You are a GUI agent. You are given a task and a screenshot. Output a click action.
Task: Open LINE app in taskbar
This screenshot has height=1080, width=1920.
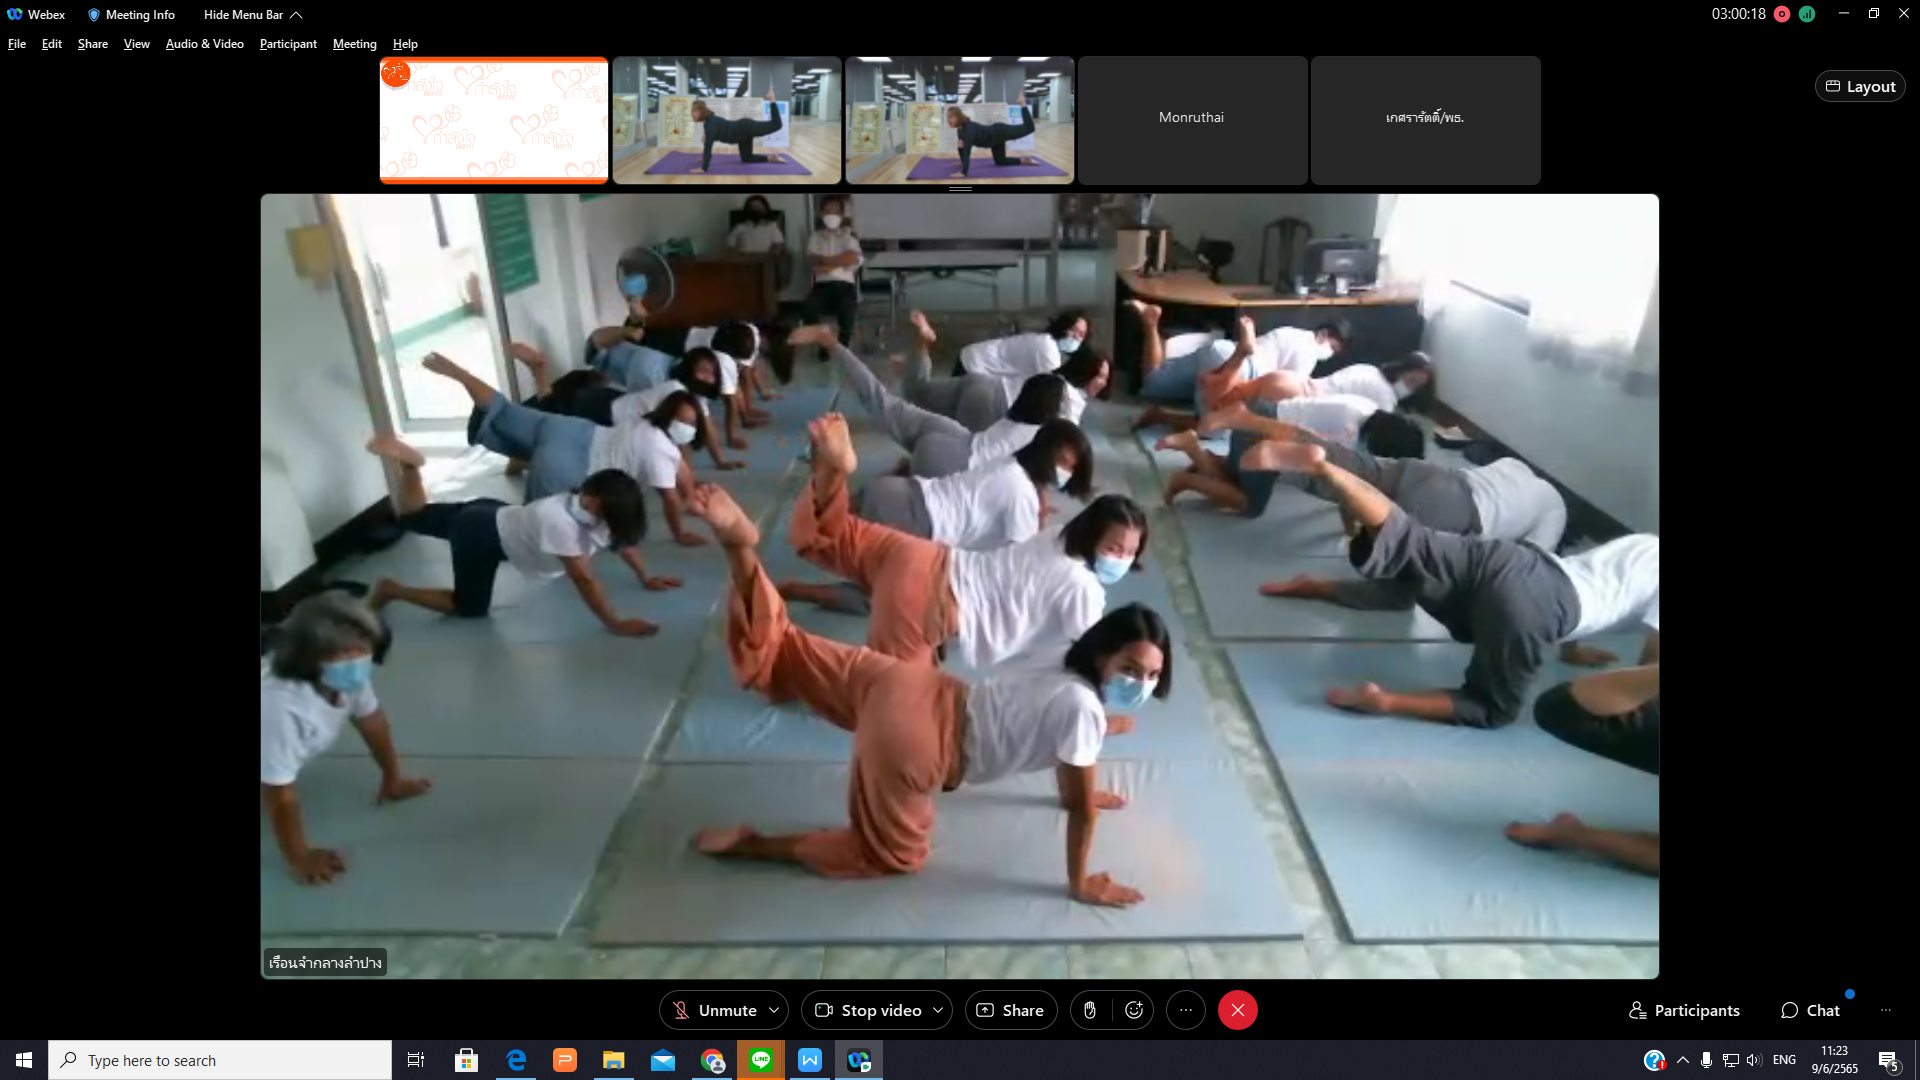[x=761, y=1060]
